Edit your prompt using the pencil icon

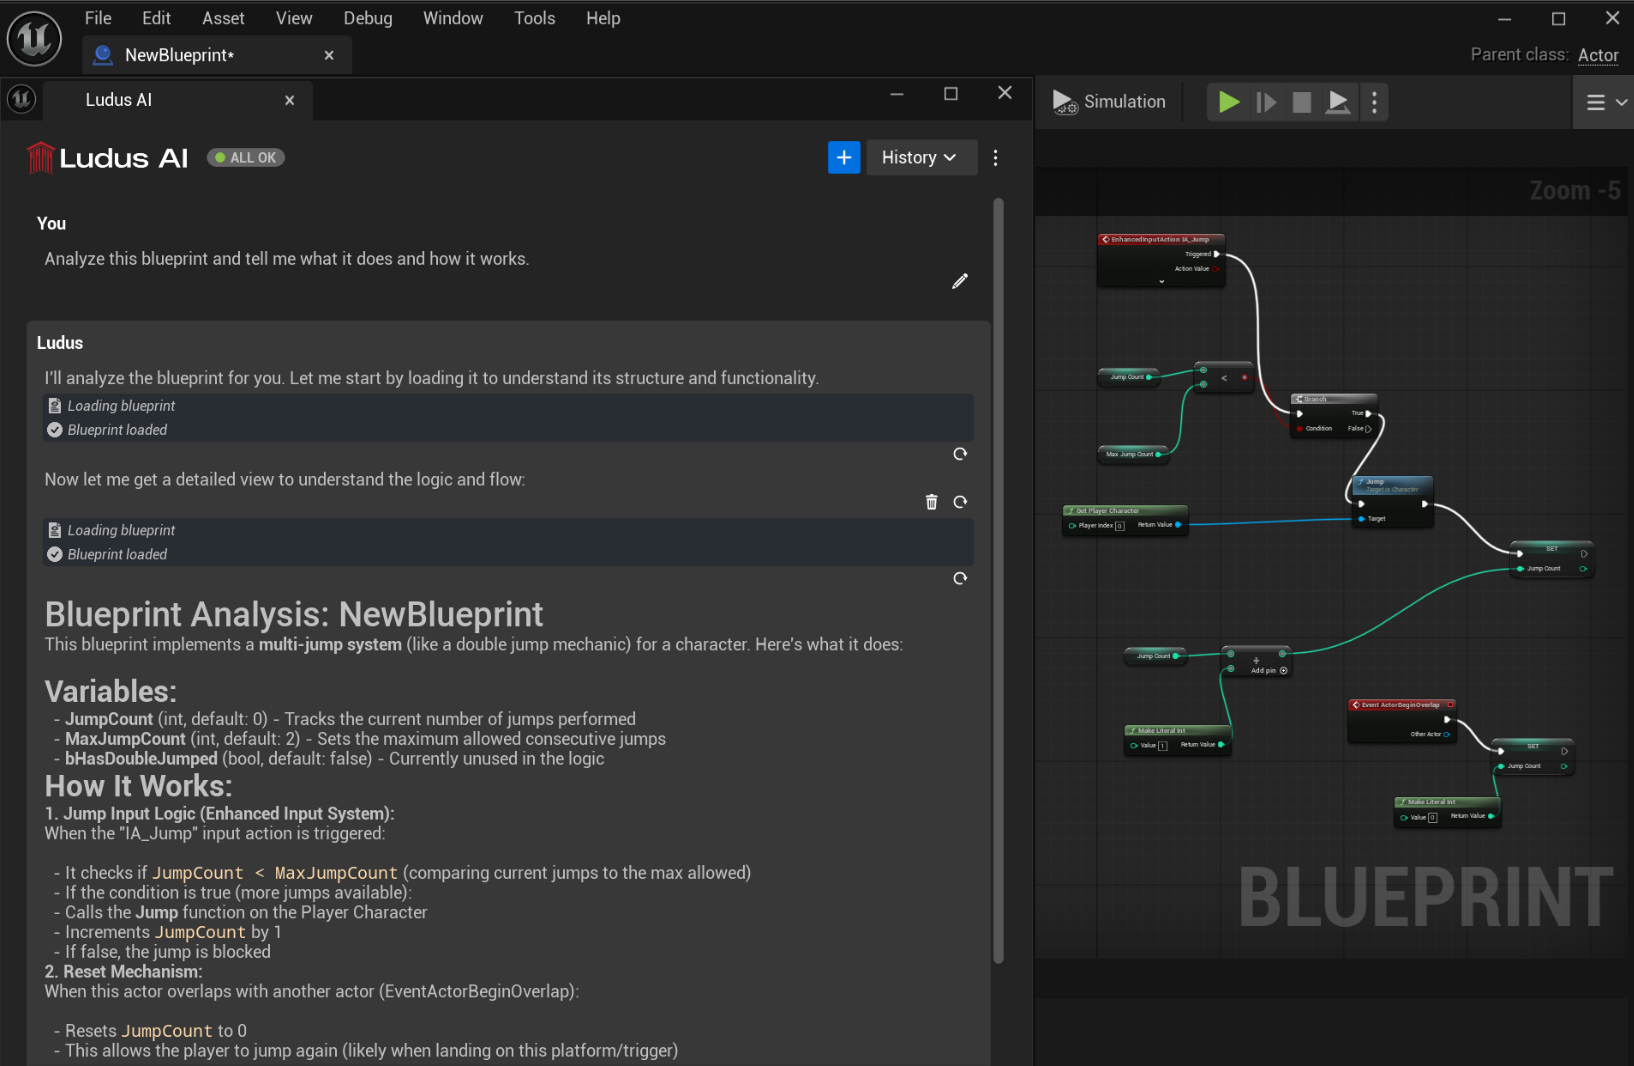point(960,281)
